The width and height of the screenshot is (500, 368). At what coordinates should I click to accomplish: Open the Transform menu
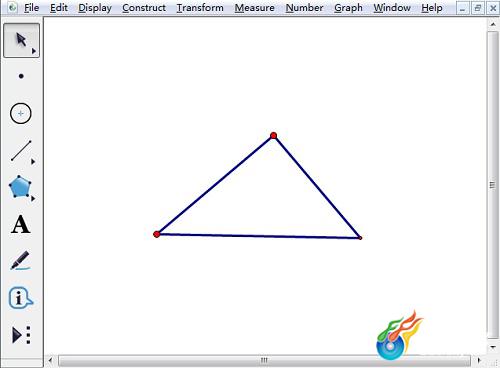tap(200, 8)
